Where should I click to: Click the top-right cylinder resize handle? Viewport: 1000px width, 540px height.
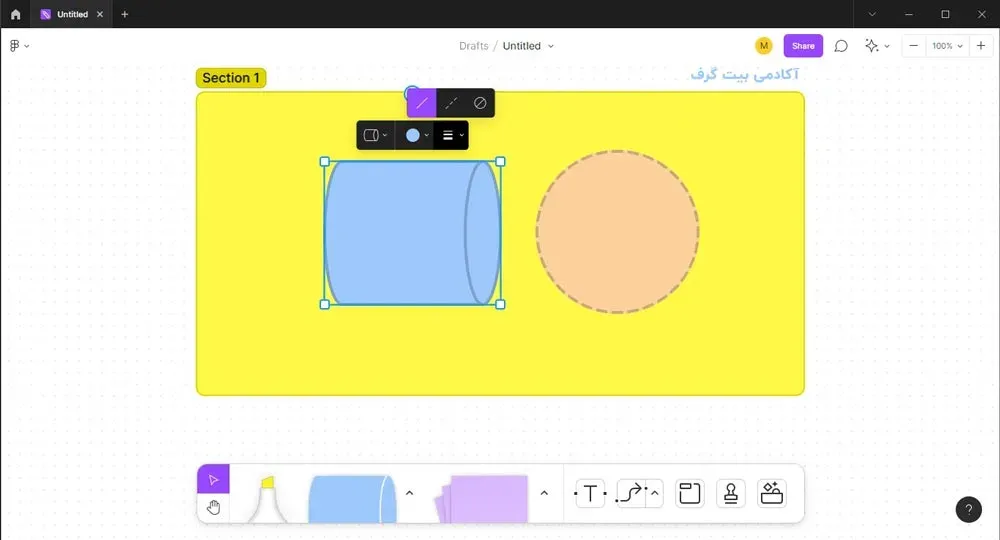[x=500, y=161]
